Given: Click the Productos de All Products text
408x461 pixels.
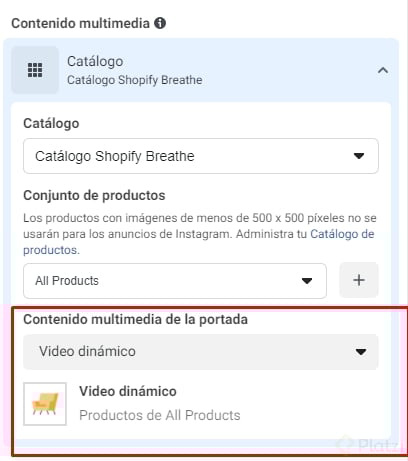Looking at the screenshot, I should (x=160, y=415).
